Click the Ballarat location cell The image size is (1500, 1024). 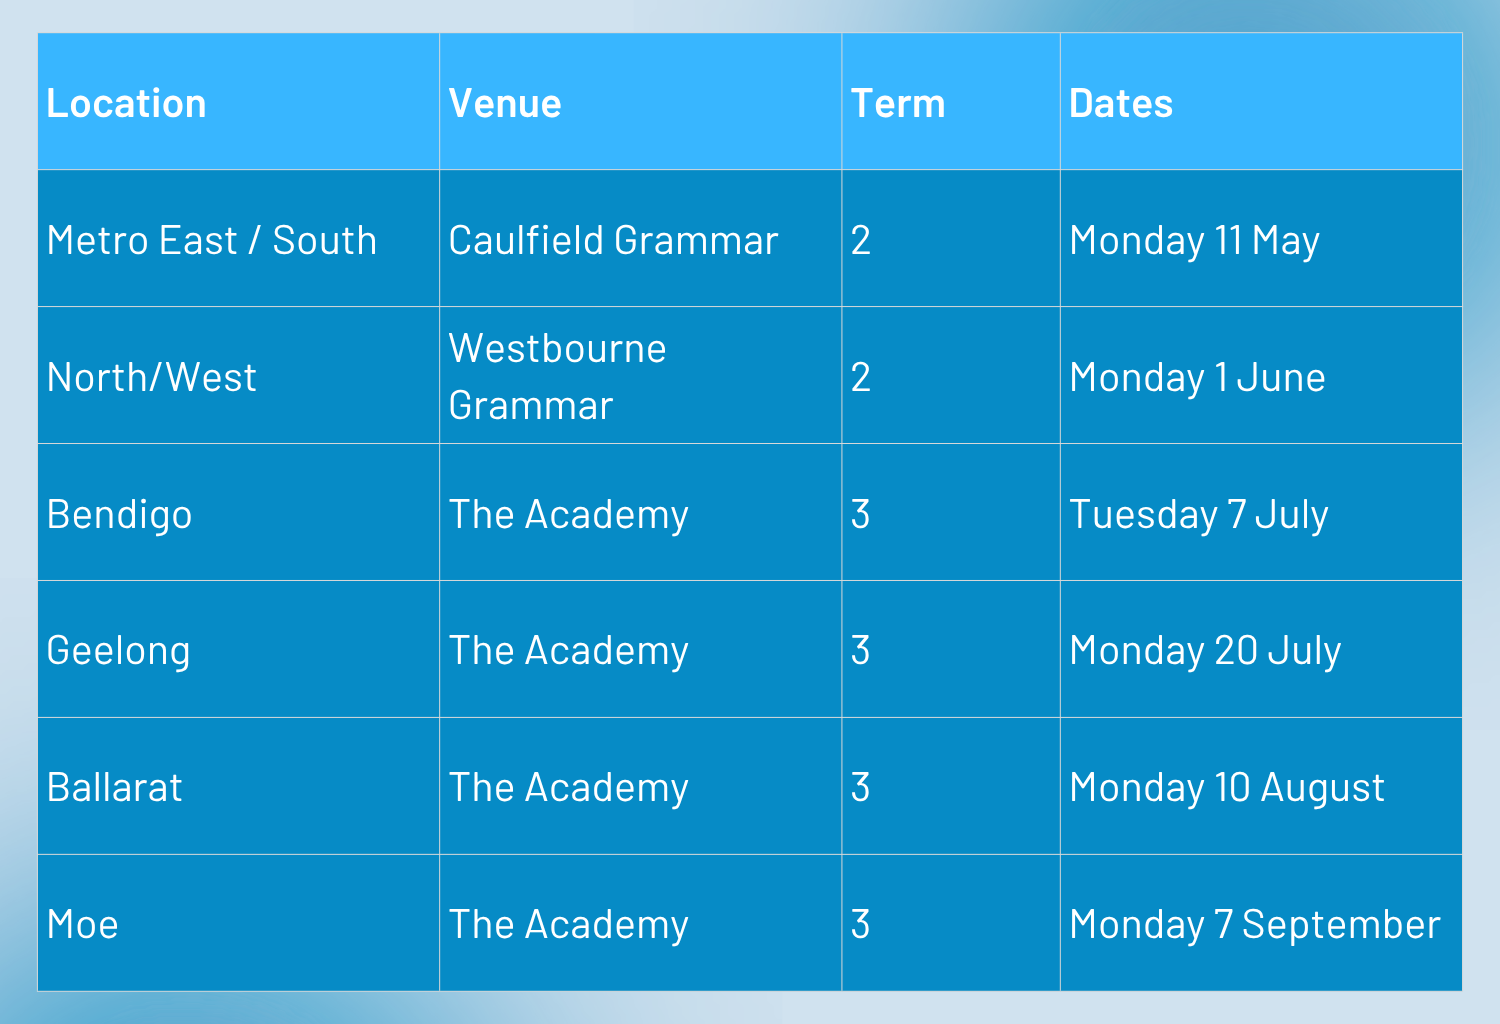coord(115,788)
